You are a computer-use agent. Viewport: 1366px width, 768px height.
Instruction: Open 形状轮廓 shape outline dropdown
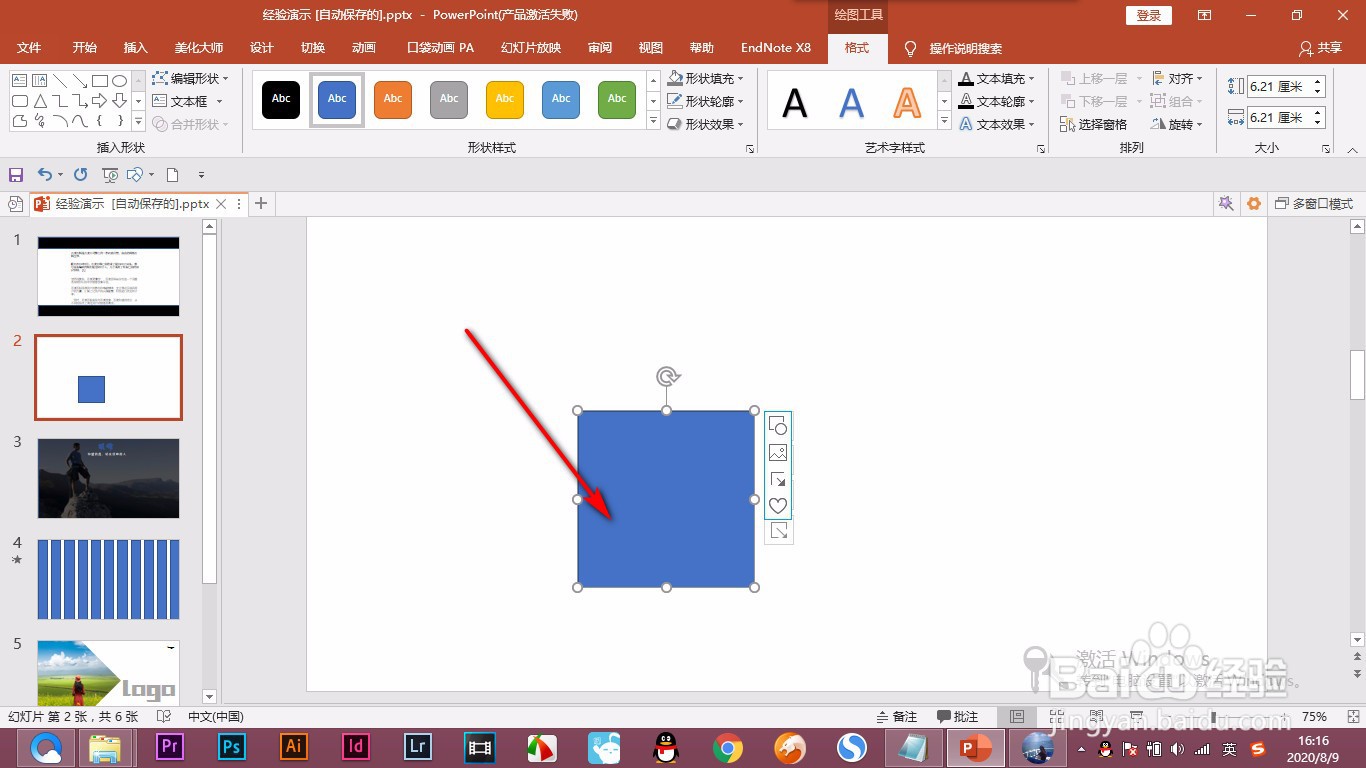click(x=706, y=101)
